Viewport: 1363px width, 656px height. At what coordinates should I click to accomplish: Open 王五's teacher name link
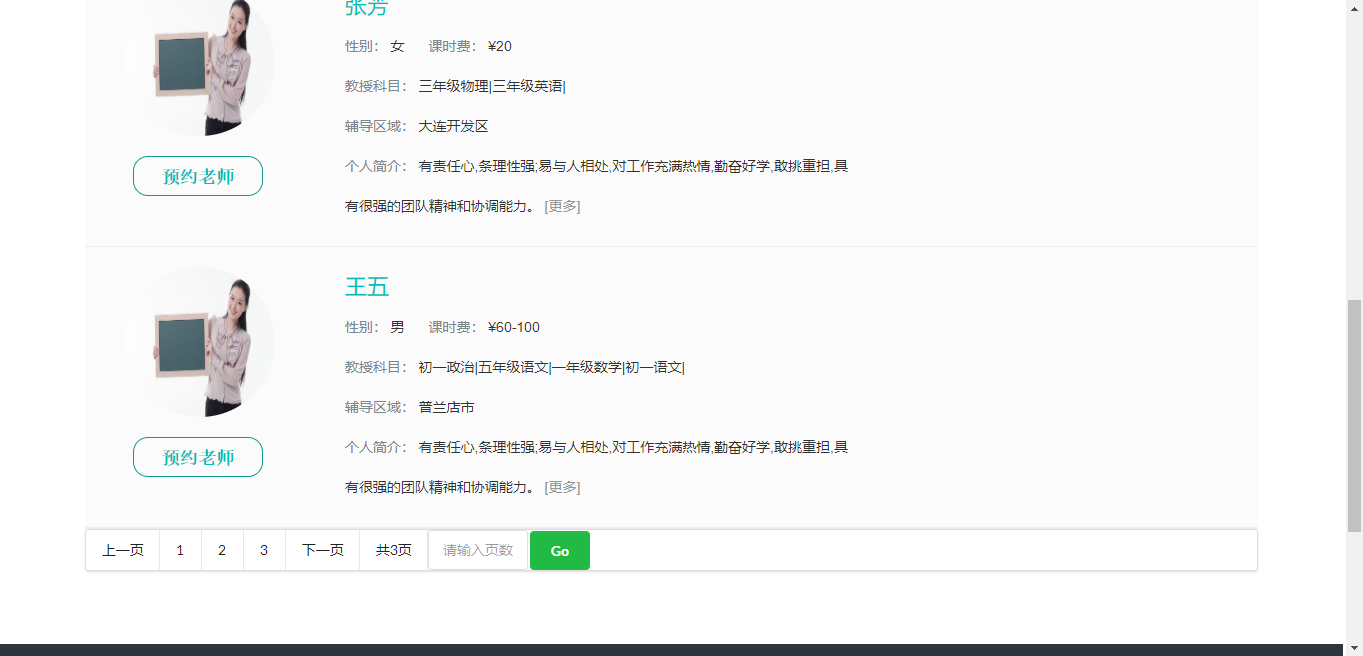367,287
